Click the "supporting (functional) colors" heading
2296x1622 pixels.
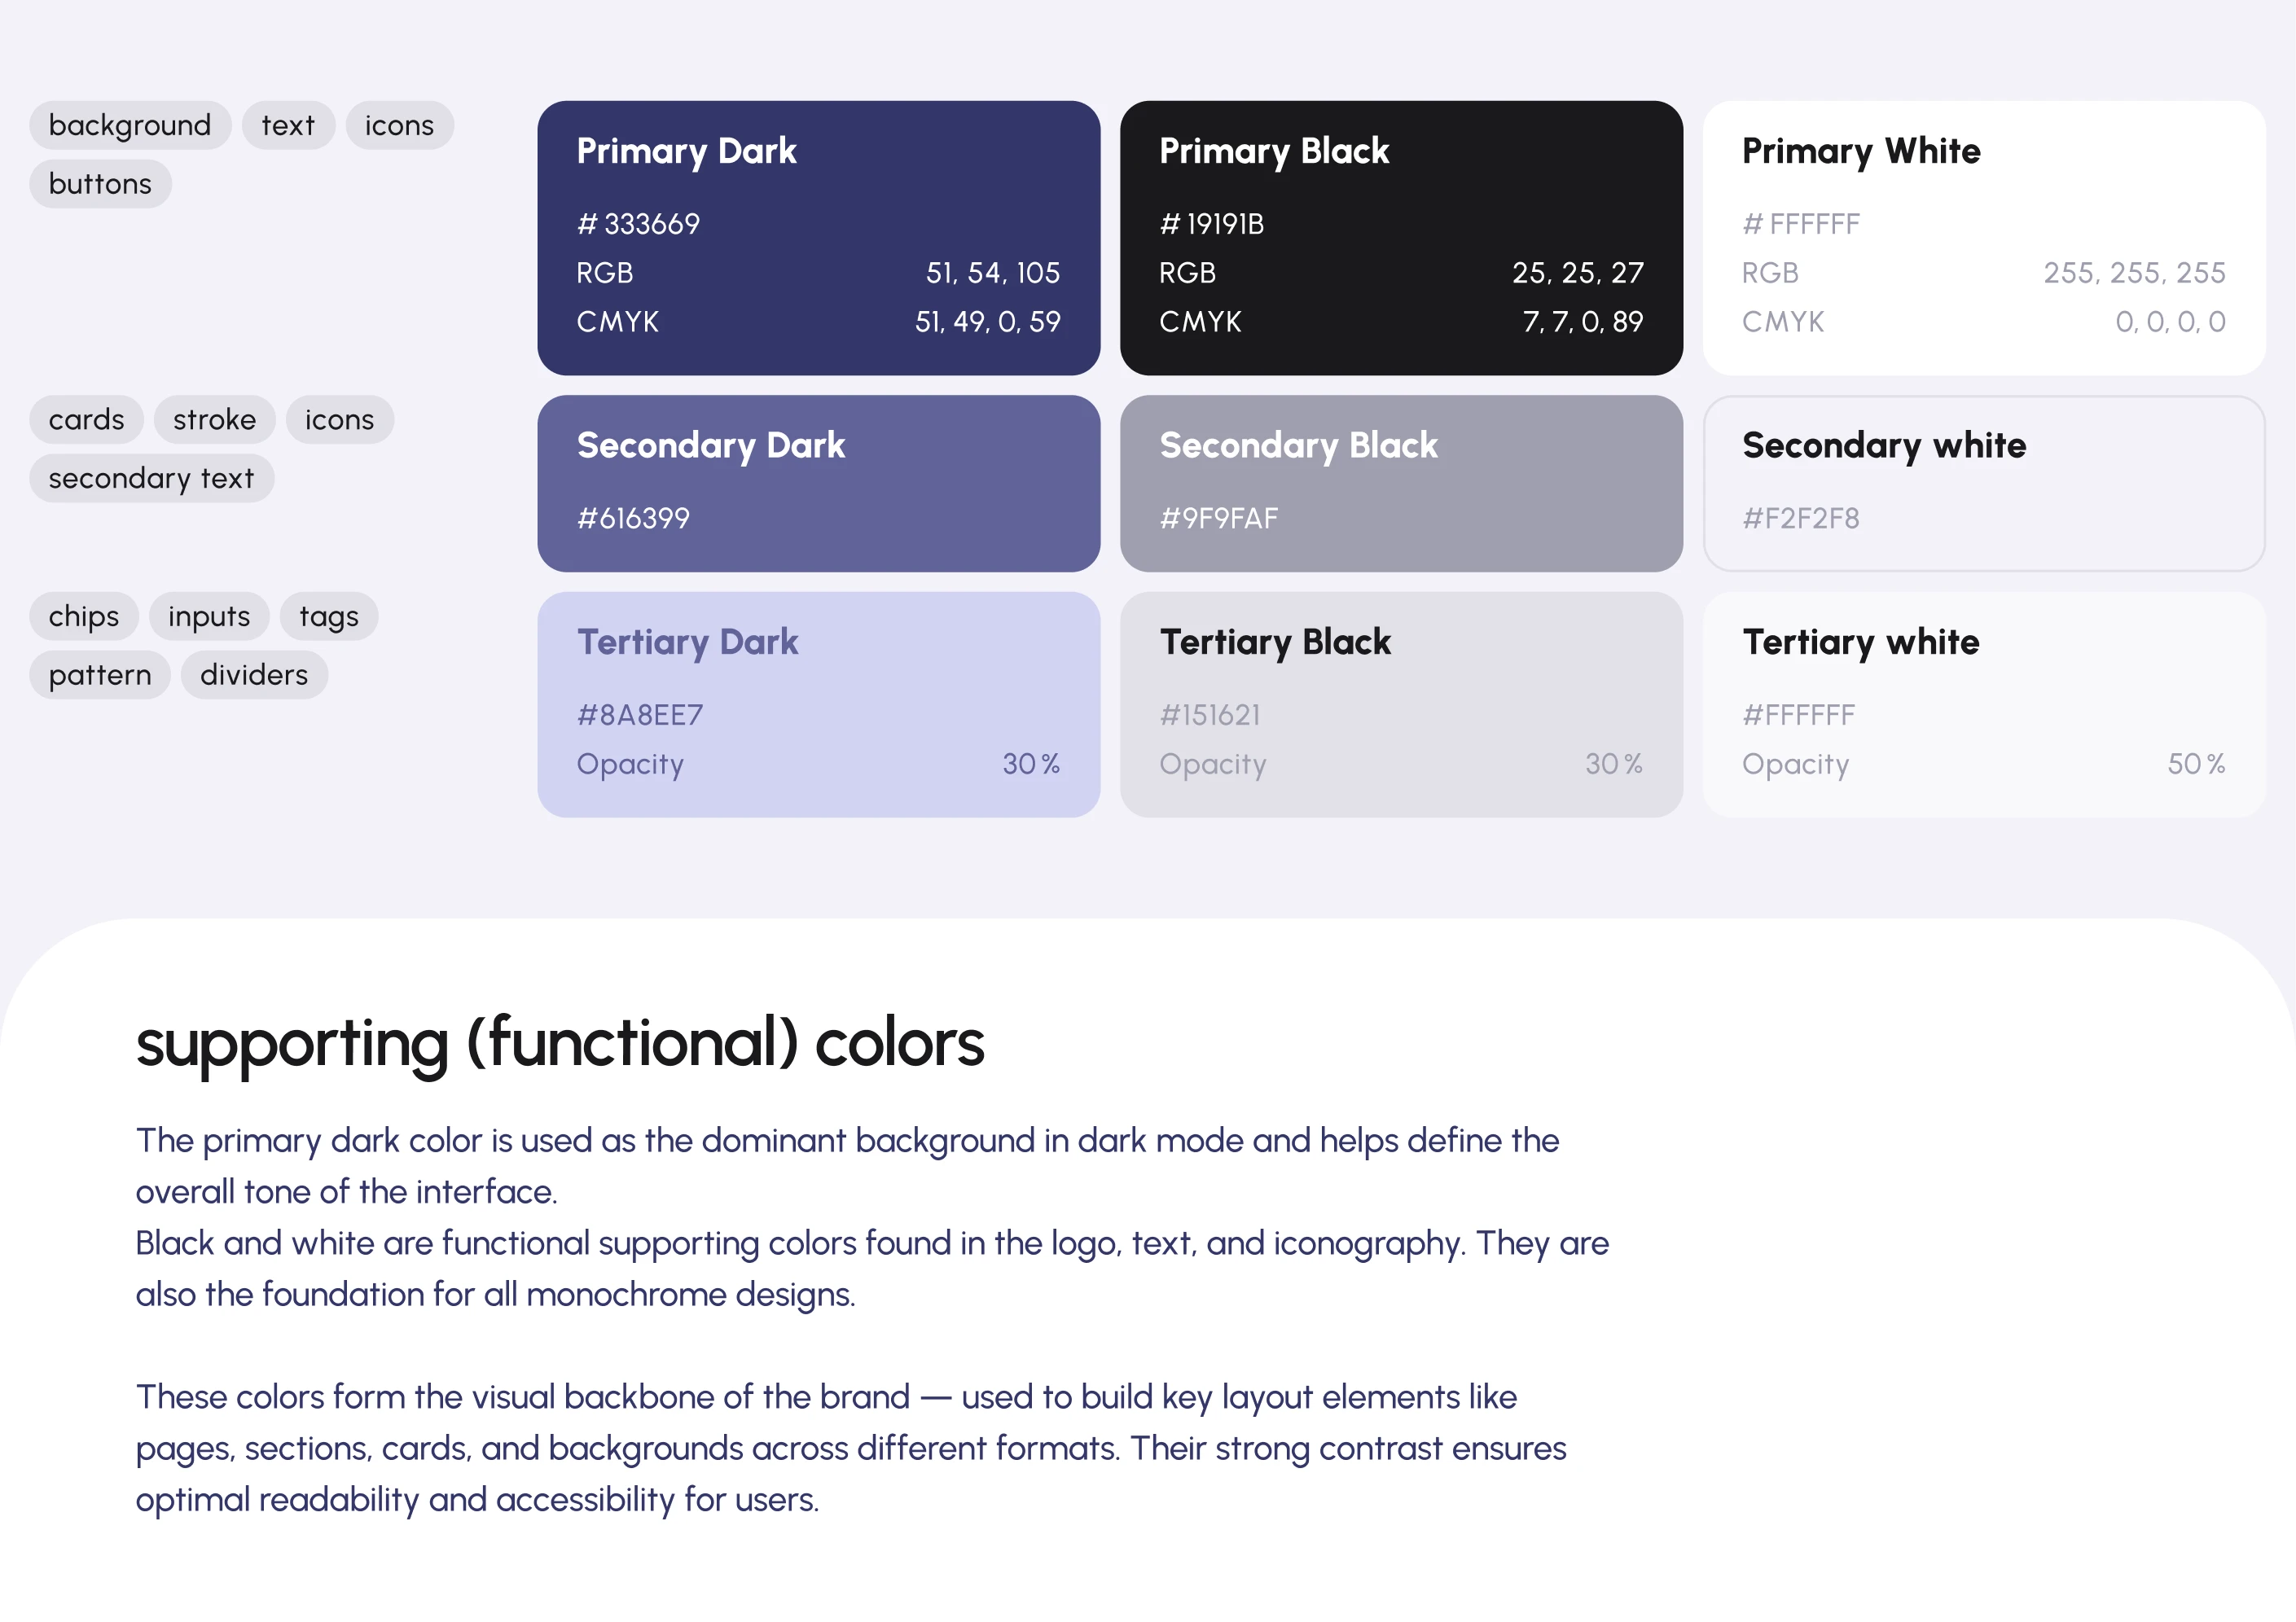click(560, 1043)
